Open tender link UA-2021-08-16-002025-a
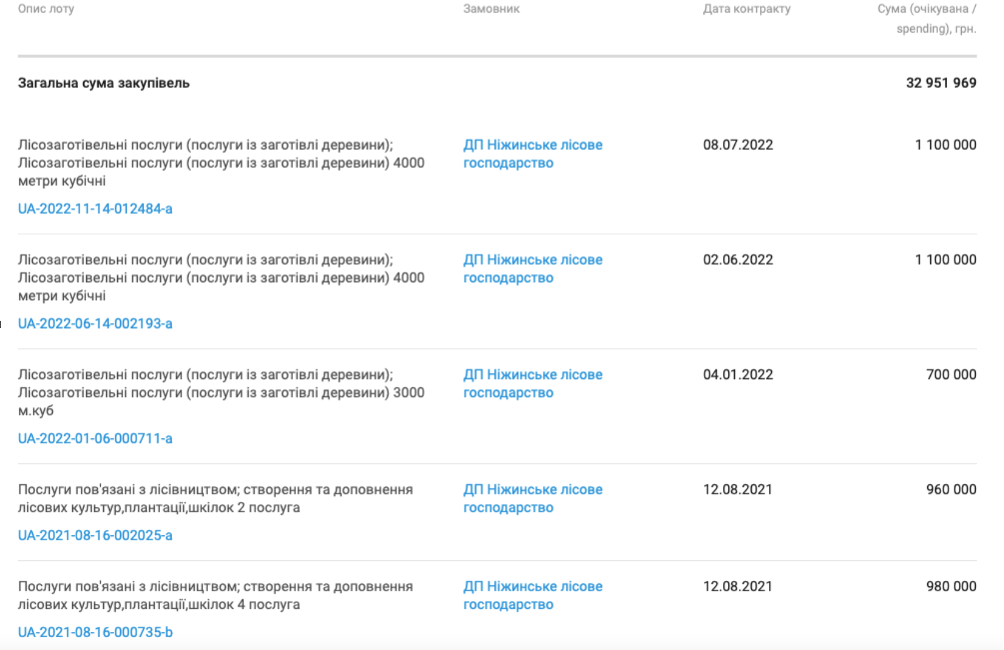The height and width of the screenshot is (650, 1004). coord(95,535)
